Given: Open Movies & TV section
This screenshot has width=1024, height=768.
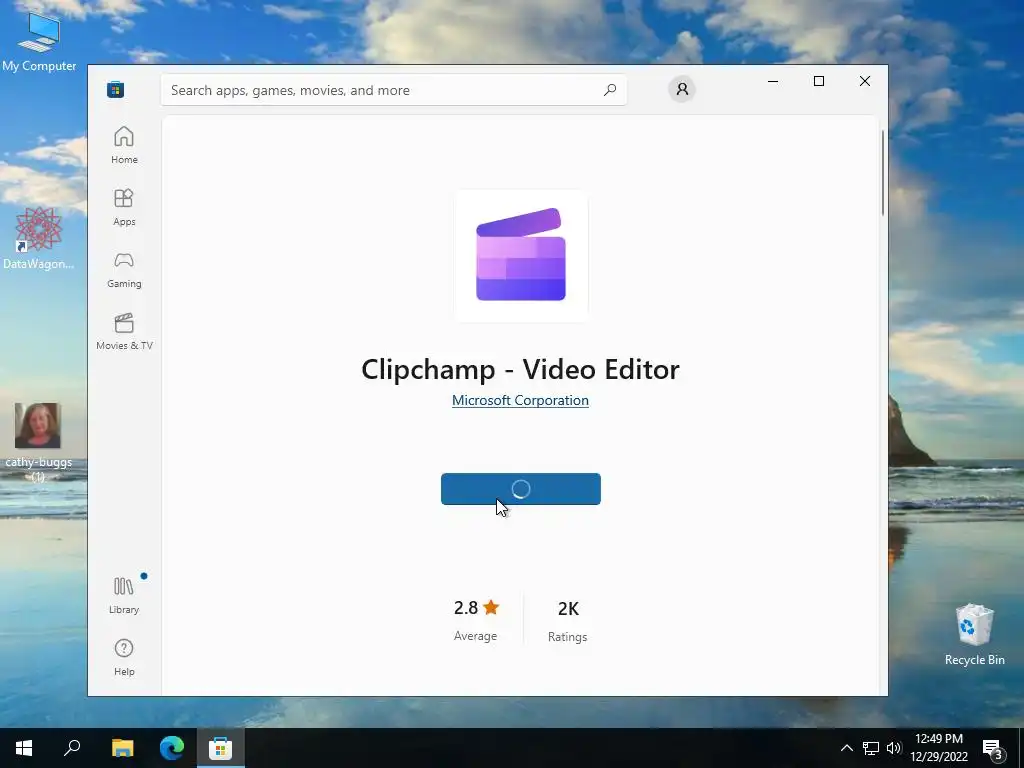Looking at the screenshot, I should click(124, 331).
